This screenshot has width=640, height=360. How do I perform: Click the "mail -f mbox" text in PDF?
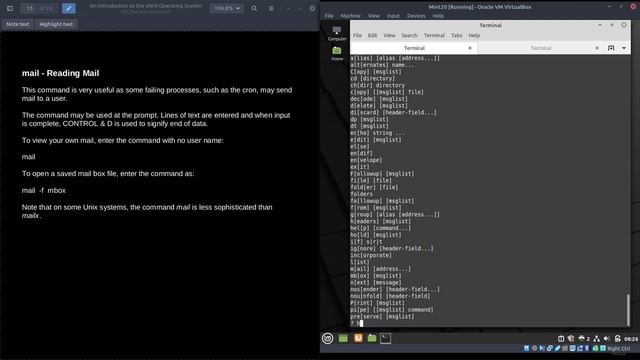pos(44,190)
